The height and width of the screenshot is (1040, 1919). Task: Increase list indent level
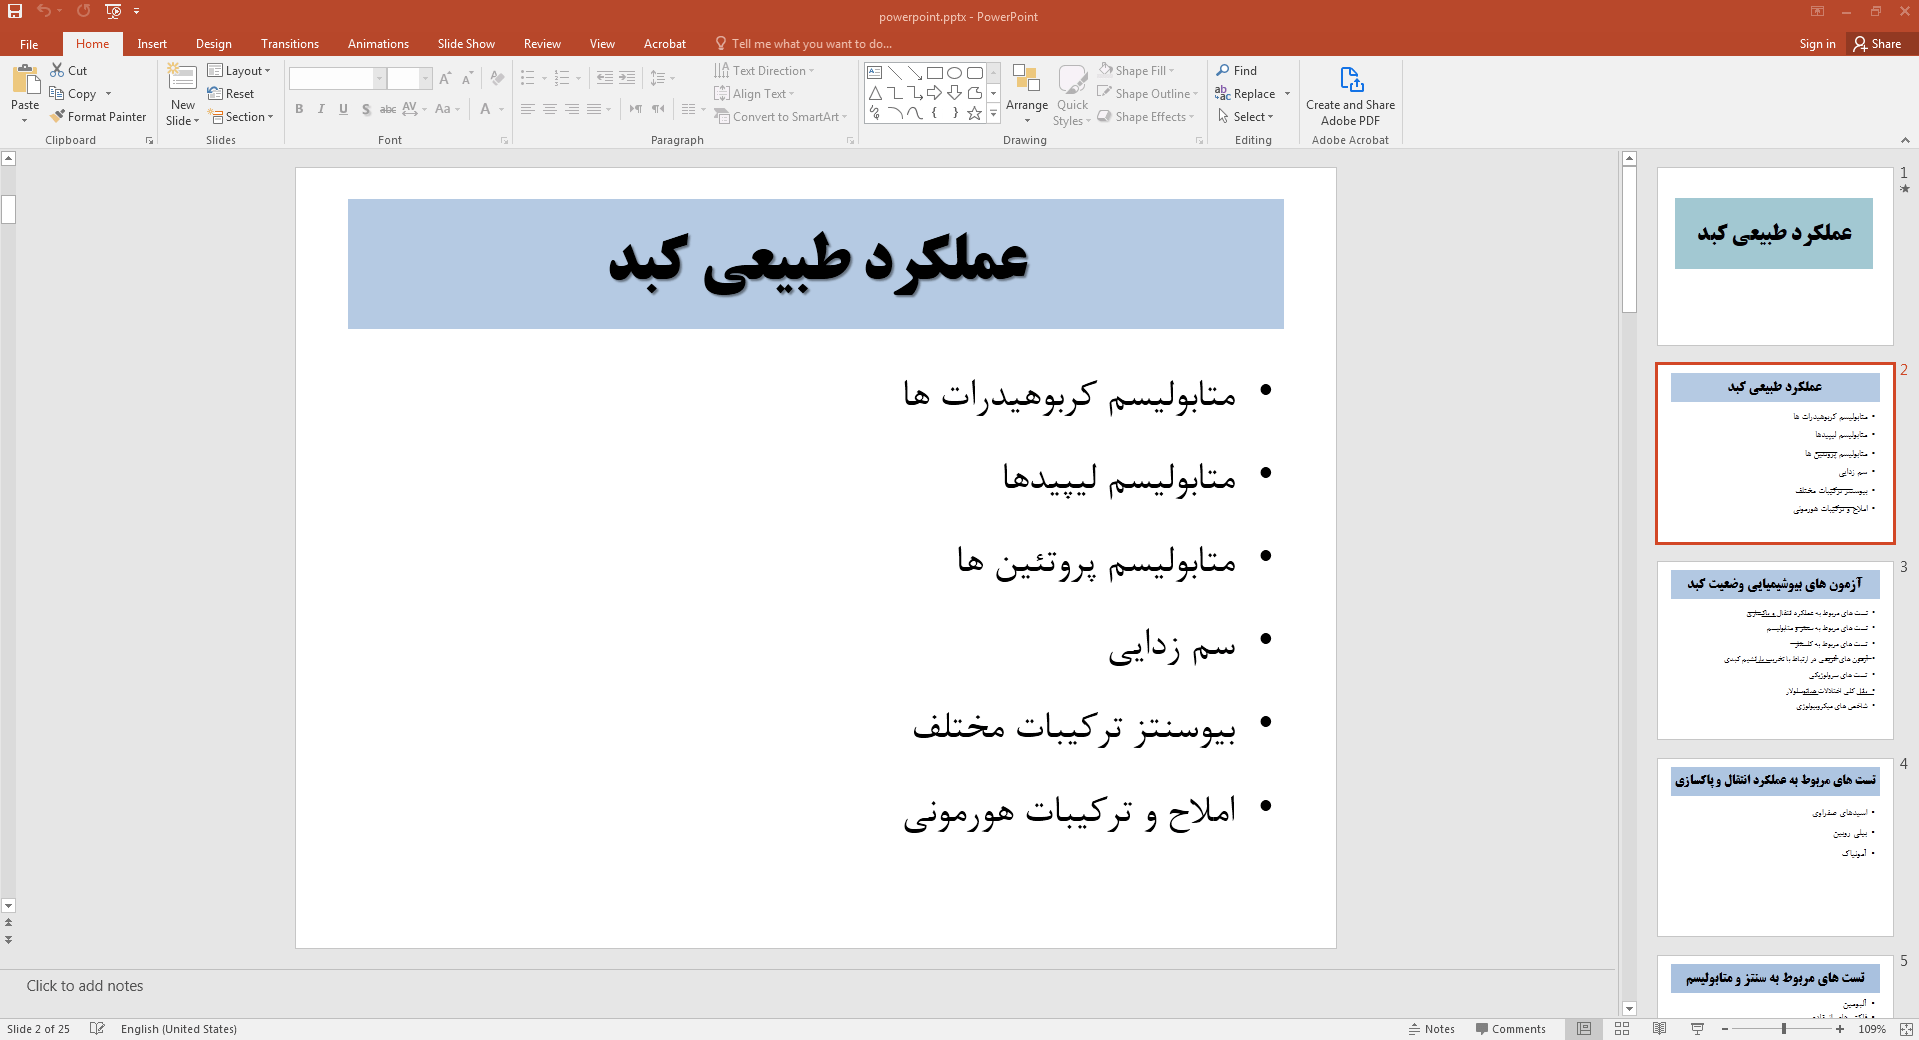click(x=627, y=78)
